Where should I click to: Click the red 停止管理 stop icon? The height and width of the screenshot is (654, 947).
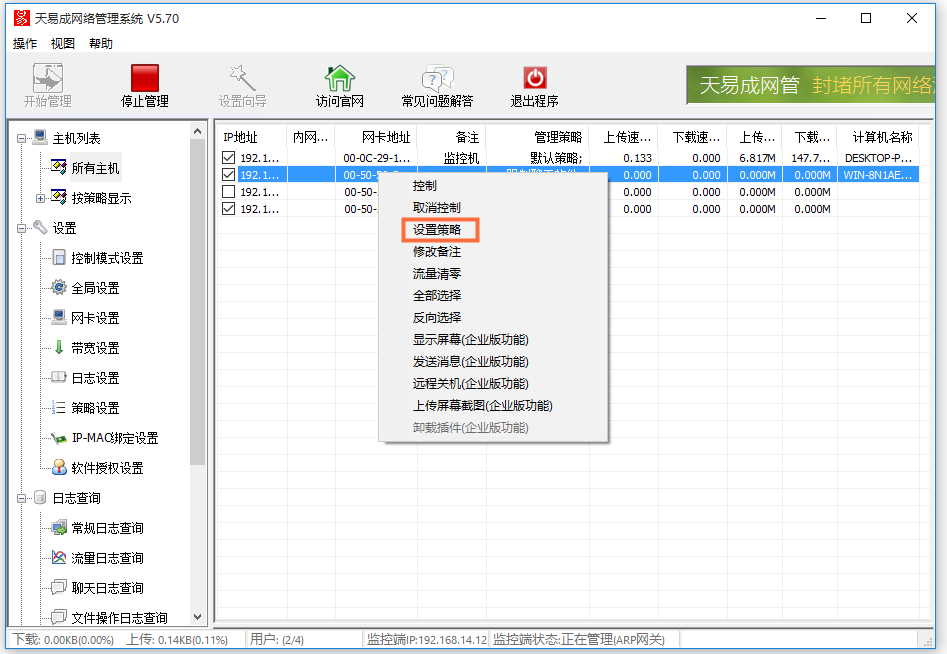[x=145, y=78]
